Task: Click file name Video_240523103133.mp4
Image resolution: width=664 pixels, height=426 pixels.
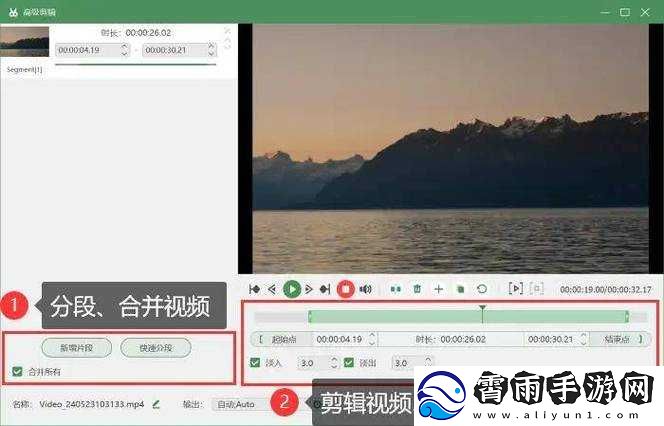Action: (91, 404)
